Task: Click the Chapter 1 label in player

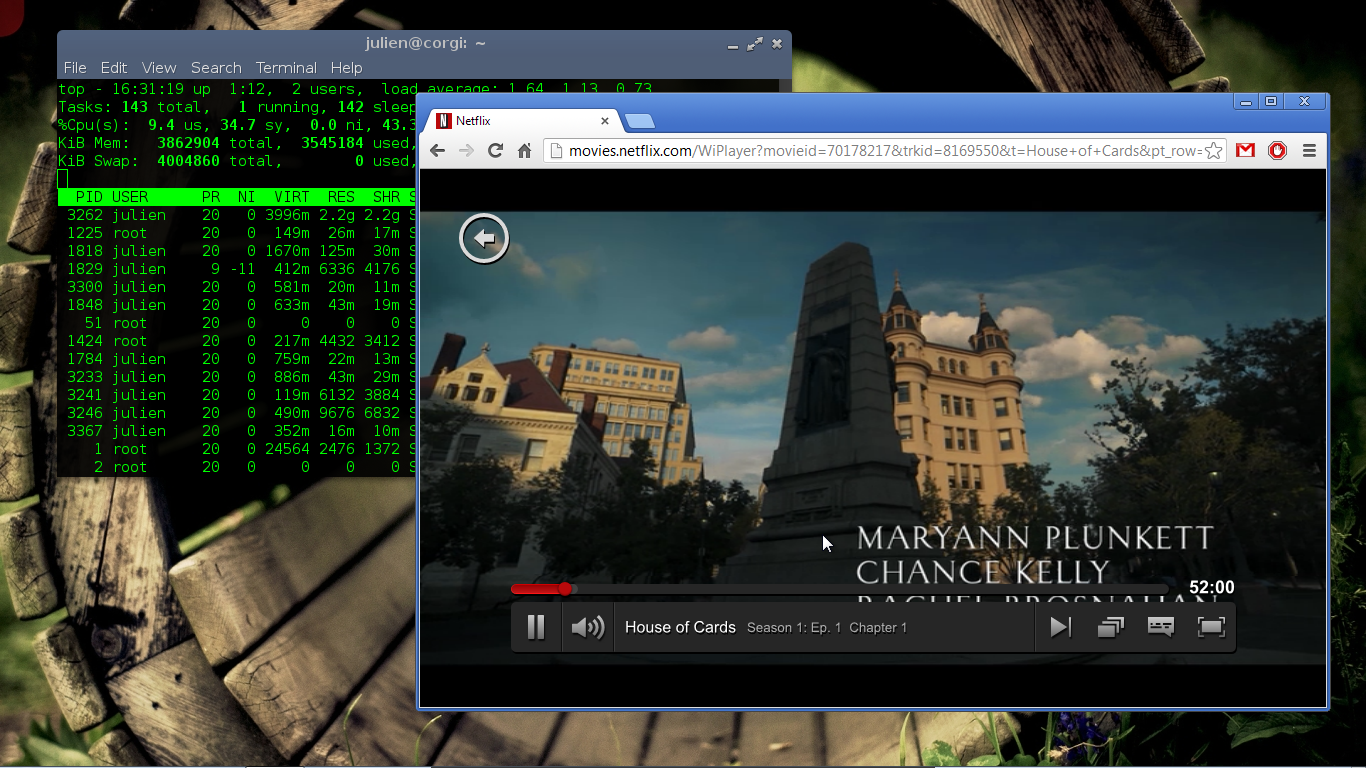Action: (x=878, y=628)
